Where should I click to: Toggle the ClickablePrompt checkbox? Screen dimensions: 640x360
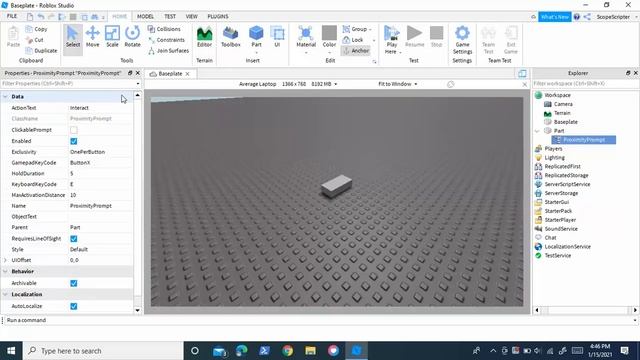[x=73, y=130]
